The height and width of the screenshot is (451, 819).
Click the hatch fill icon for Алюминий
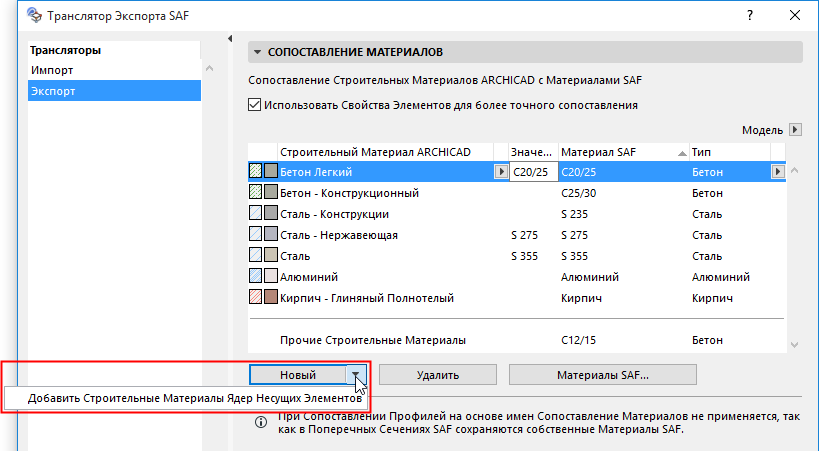[x=255, y=275]
